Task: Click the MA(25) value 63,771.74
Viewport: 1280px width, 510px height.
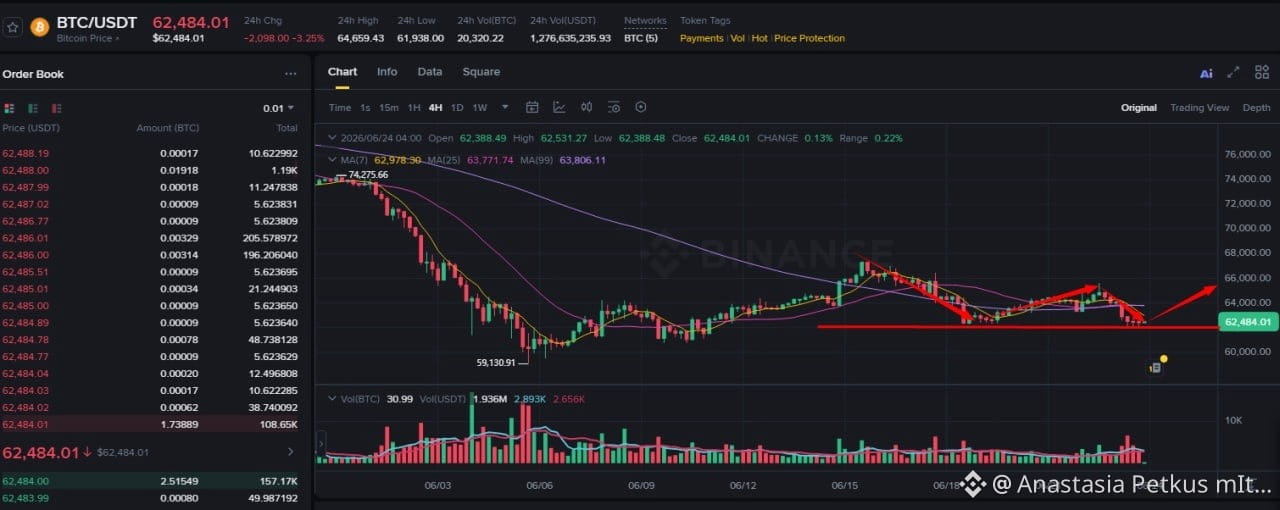Action: [x=489, y=160]
